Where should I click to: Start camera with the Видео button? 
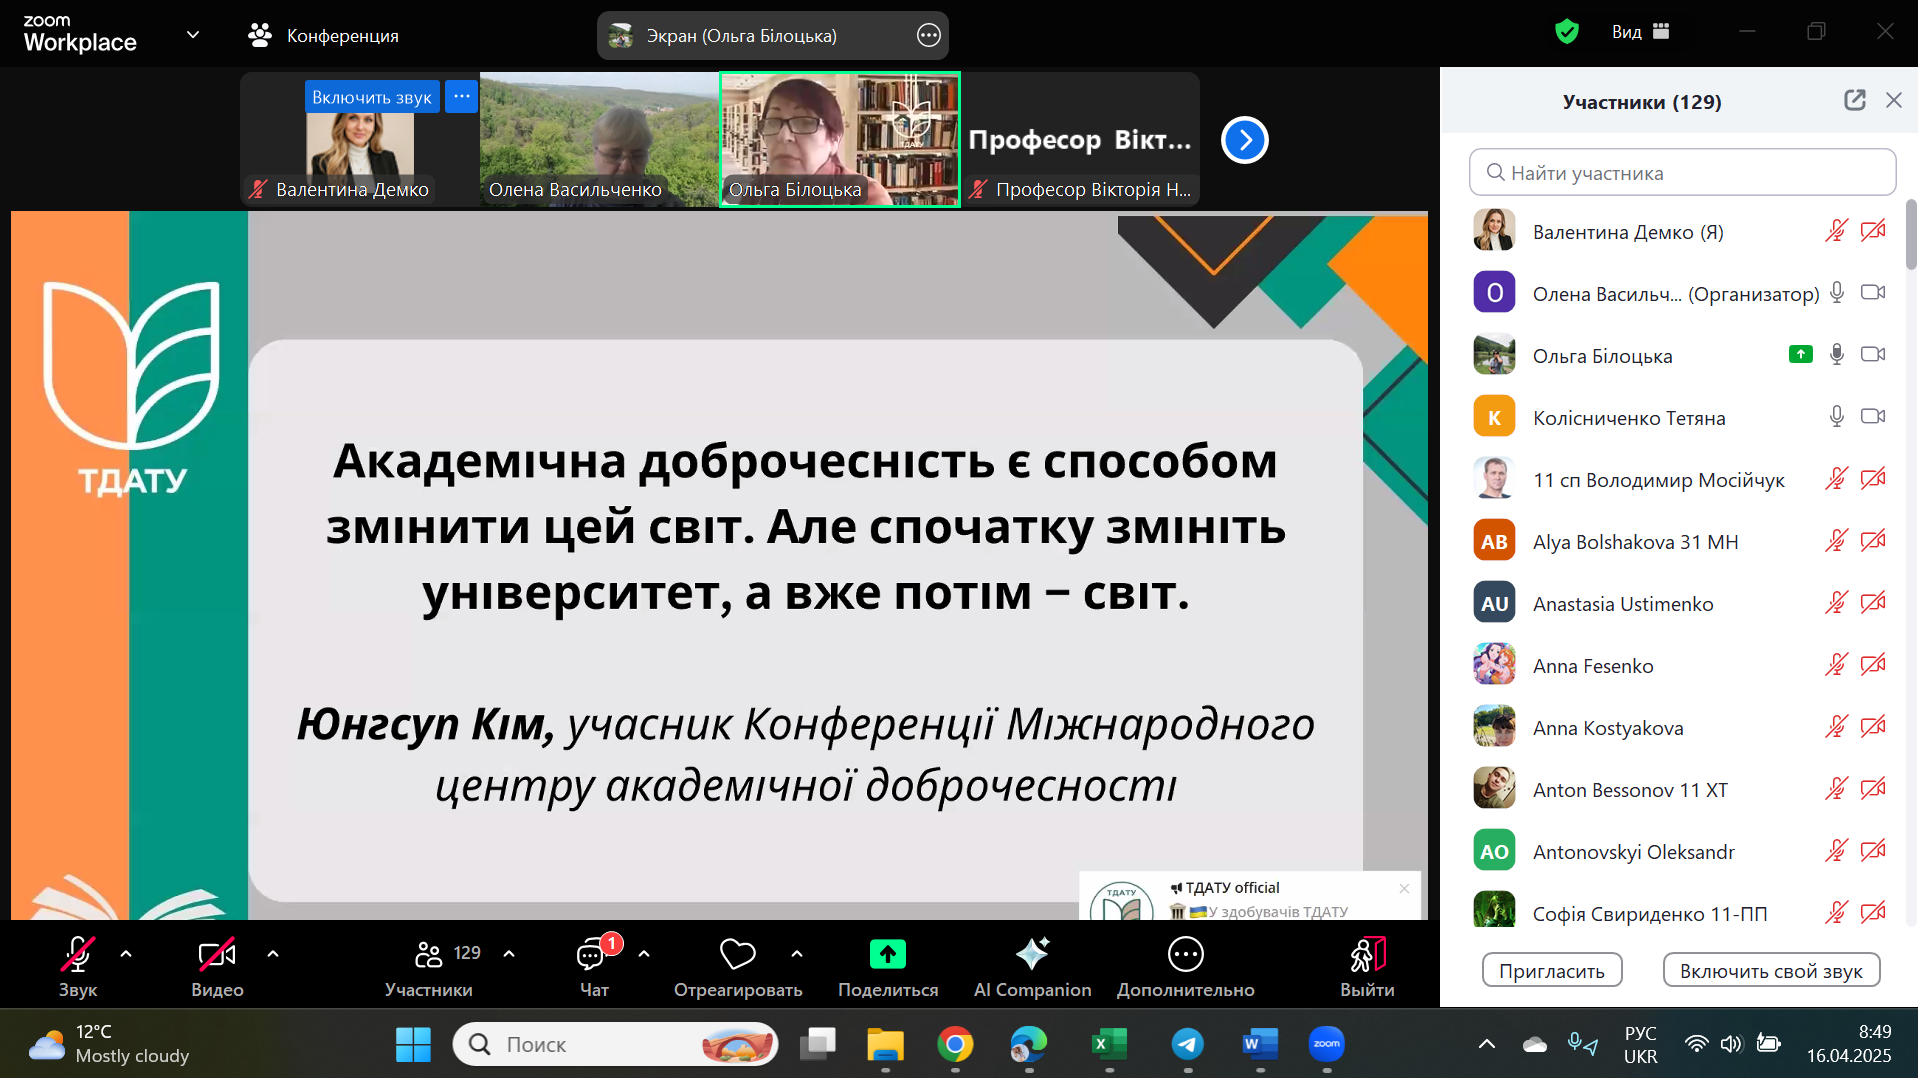tap(217, 966)
